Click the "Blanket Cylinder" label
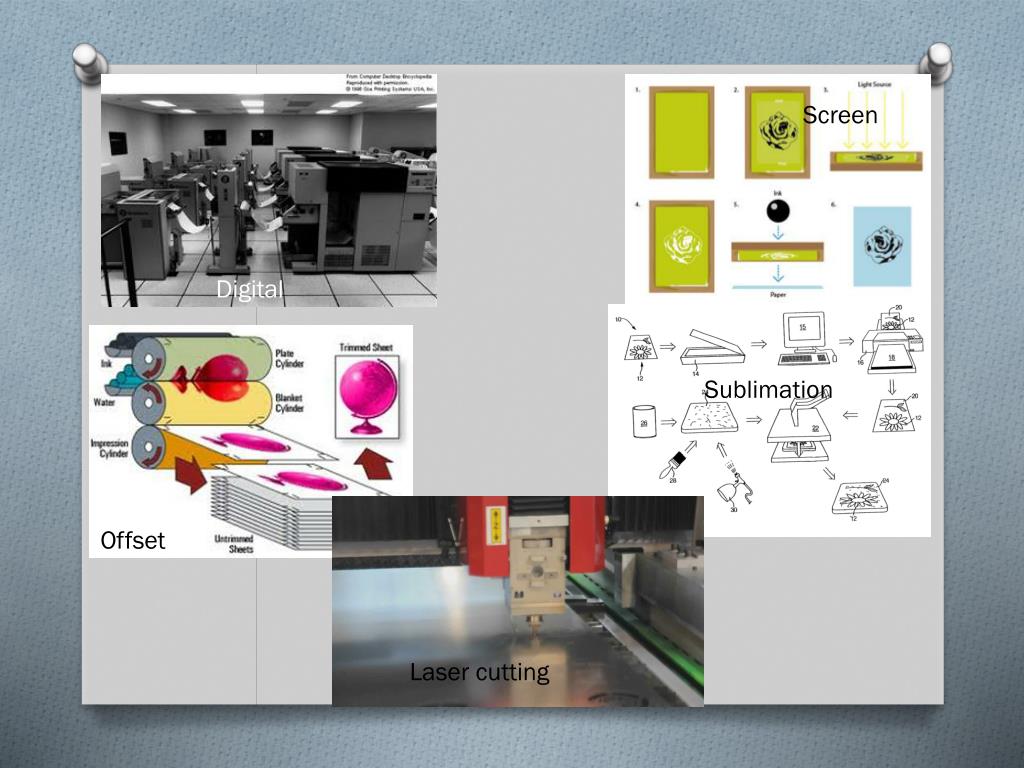This screenshot has width=1024, height=768. click(x=289, y=403)
